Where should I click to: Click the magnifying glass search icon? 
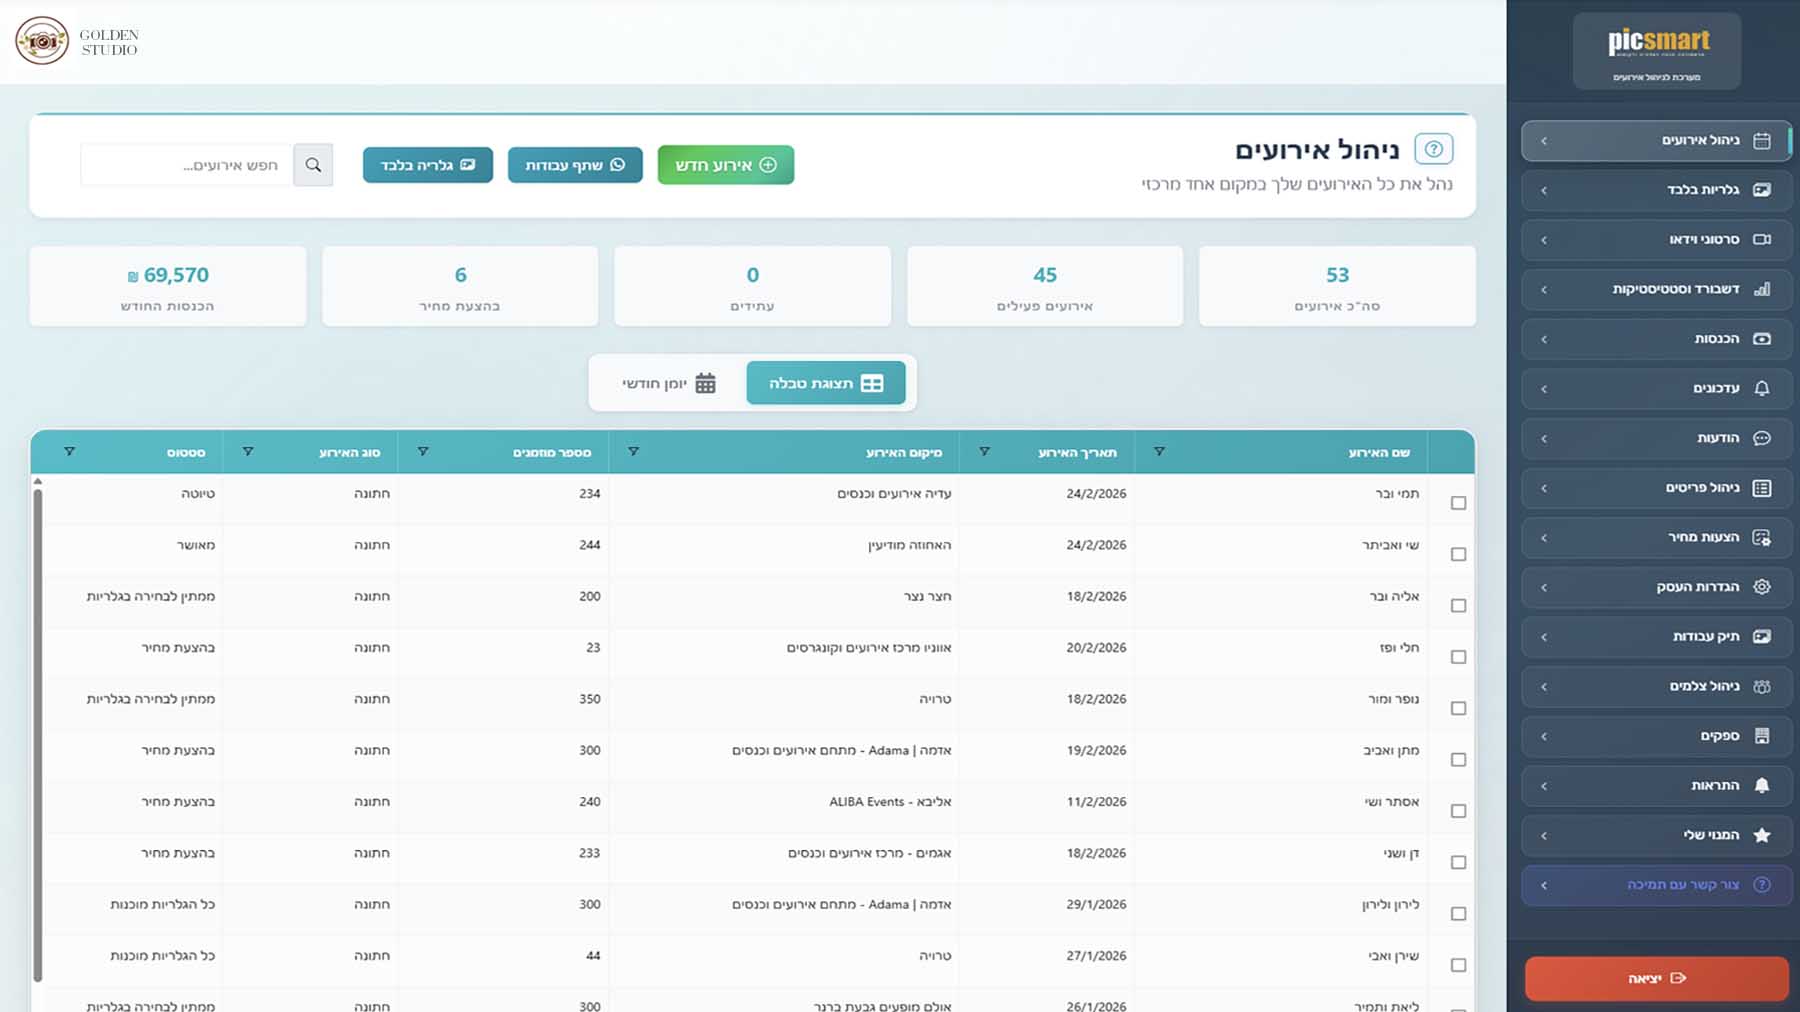[x=313, y=165]
